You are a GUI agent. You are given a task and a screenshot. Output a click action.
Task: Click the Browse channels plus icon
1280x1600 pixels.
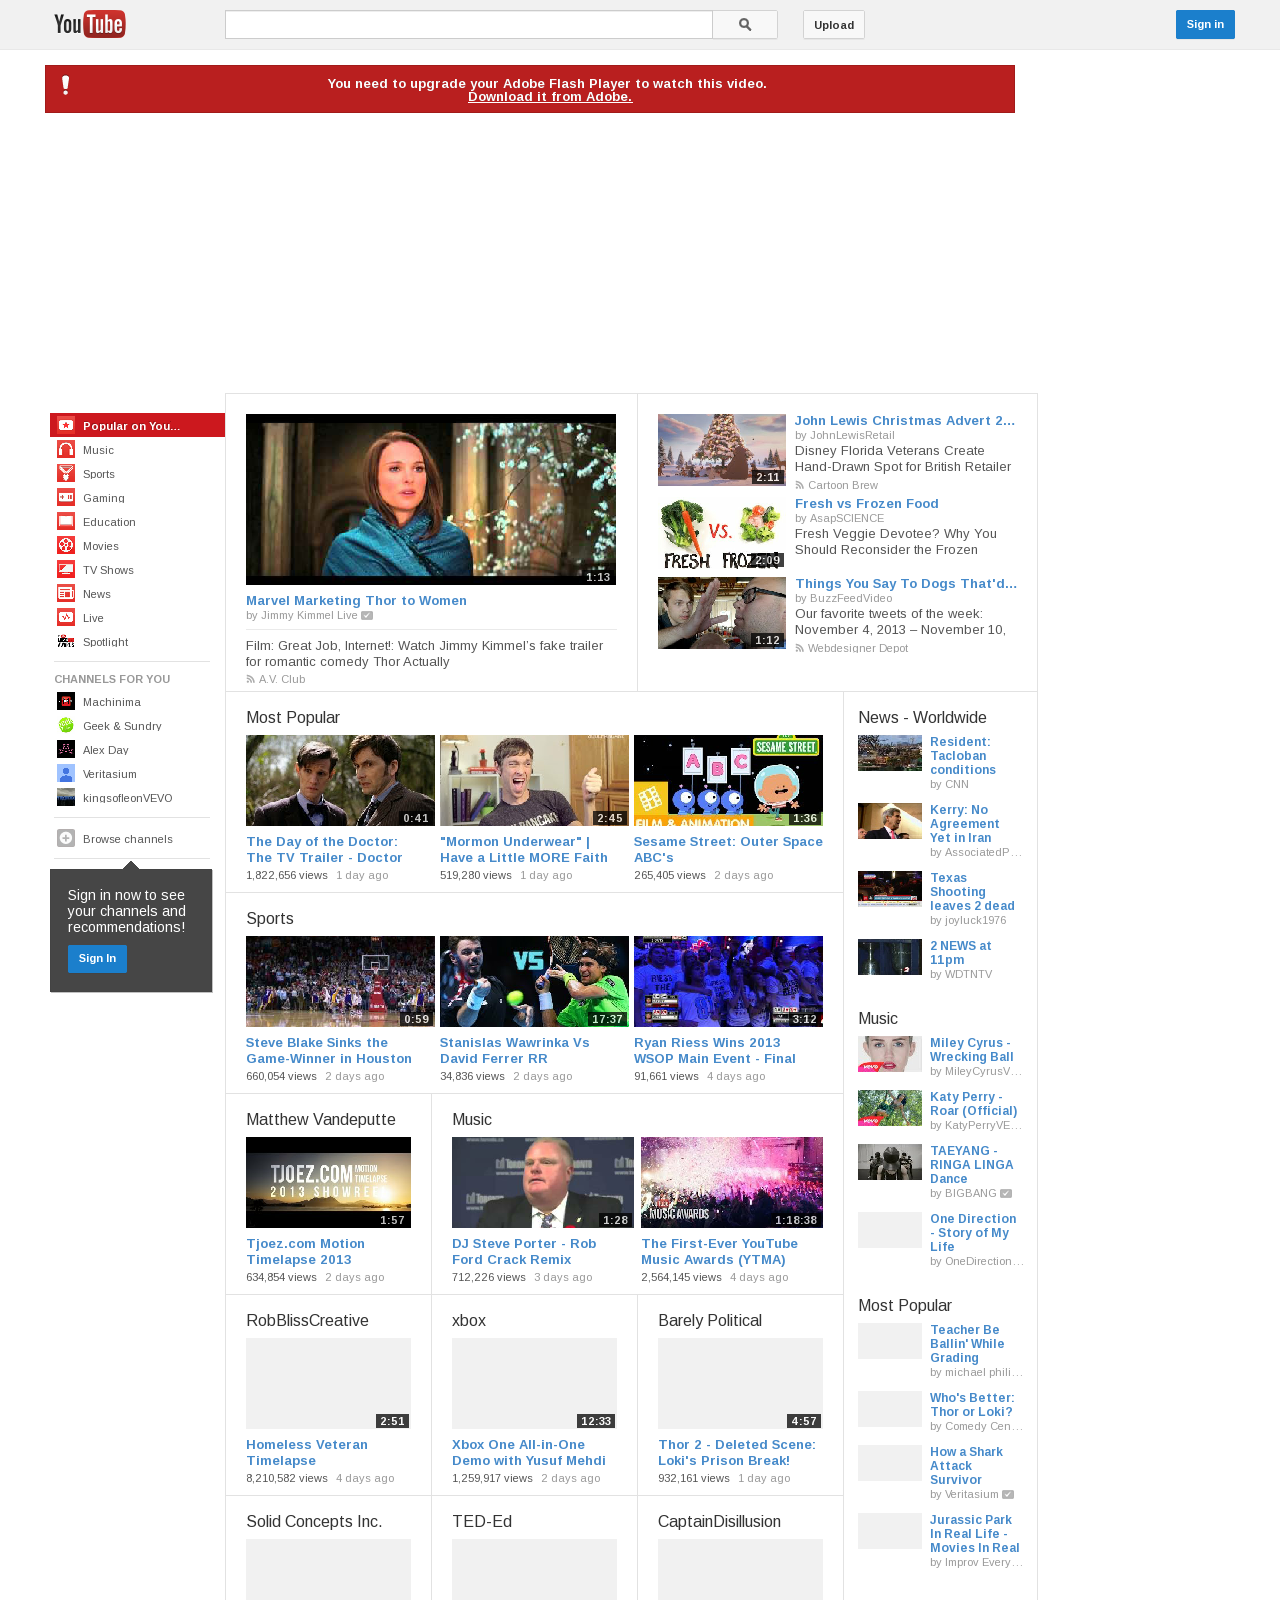pos(66,838)
